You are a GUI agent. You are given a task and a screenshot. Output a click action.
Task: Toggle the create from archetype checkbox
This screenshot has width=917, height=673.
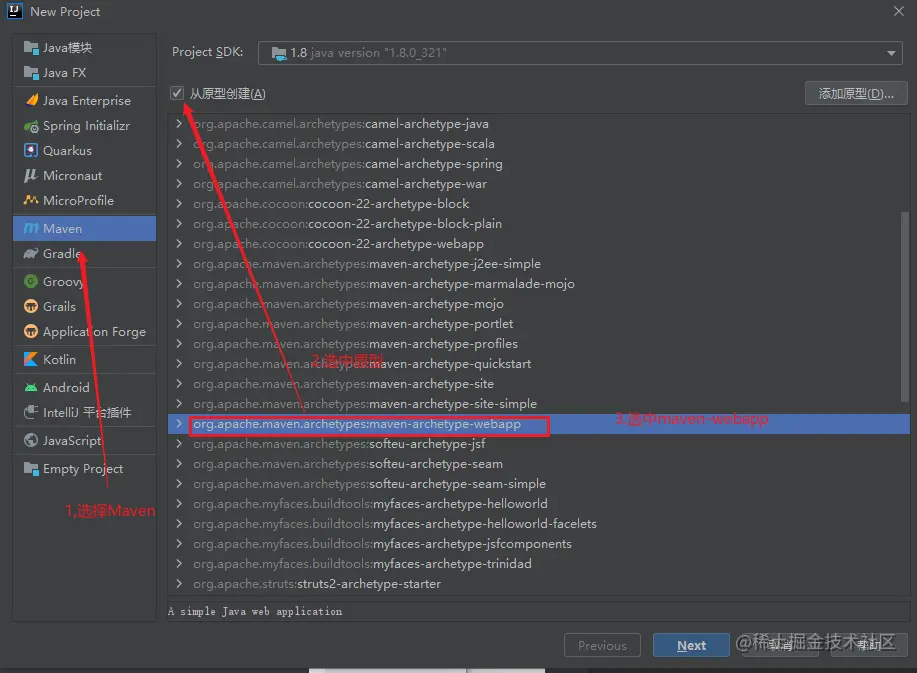(177, 93)
